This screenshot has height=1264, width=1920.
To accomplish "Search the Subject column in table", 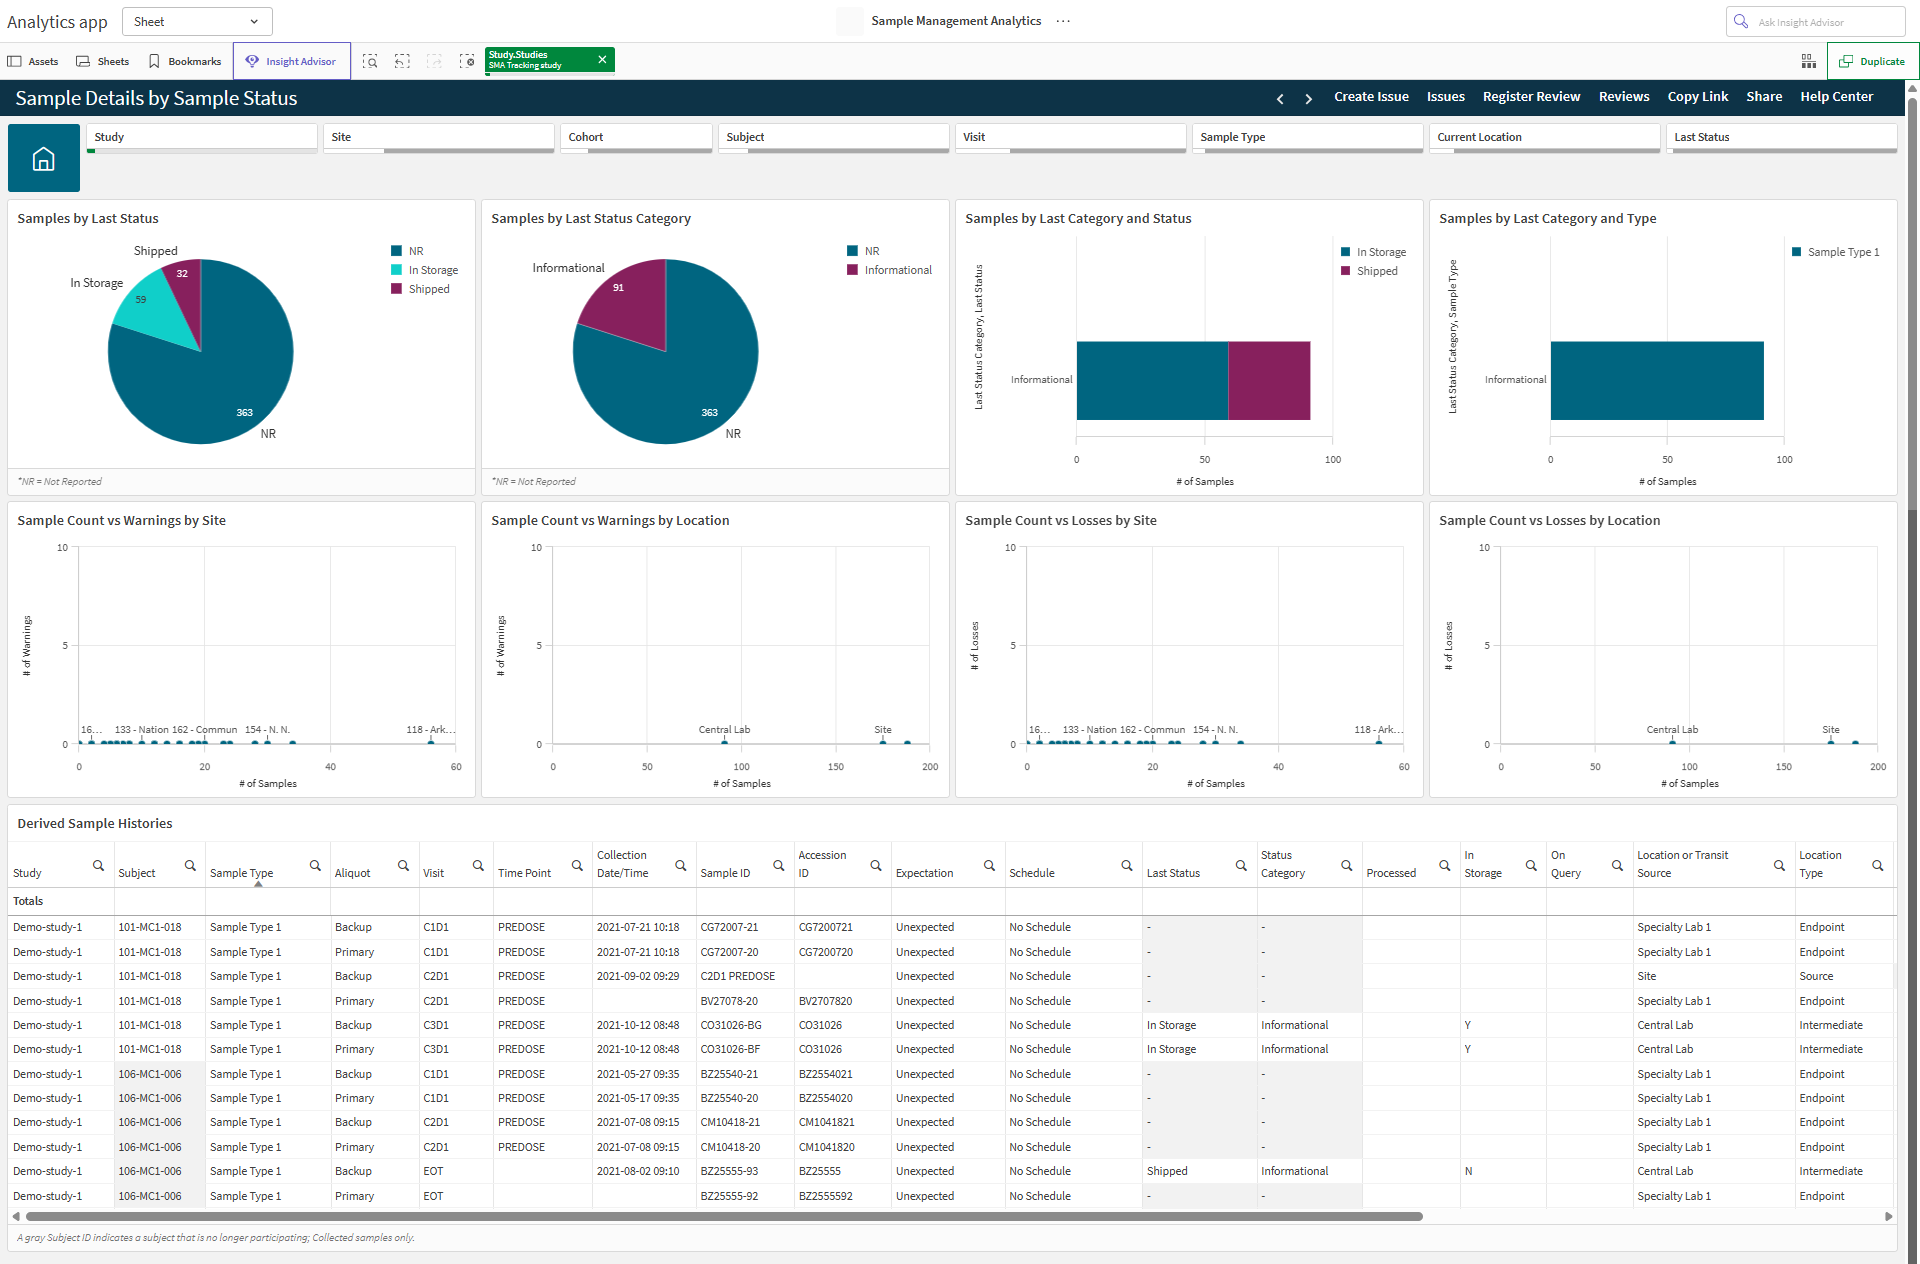I will [190, 866].
